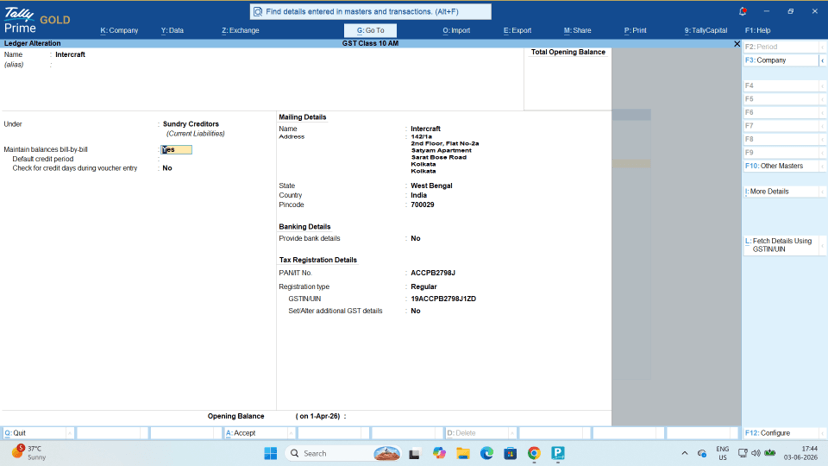The height and width of the screenshot is (466, 828).
Task: Open battery icon in system tray
Action: pos(770,453)
